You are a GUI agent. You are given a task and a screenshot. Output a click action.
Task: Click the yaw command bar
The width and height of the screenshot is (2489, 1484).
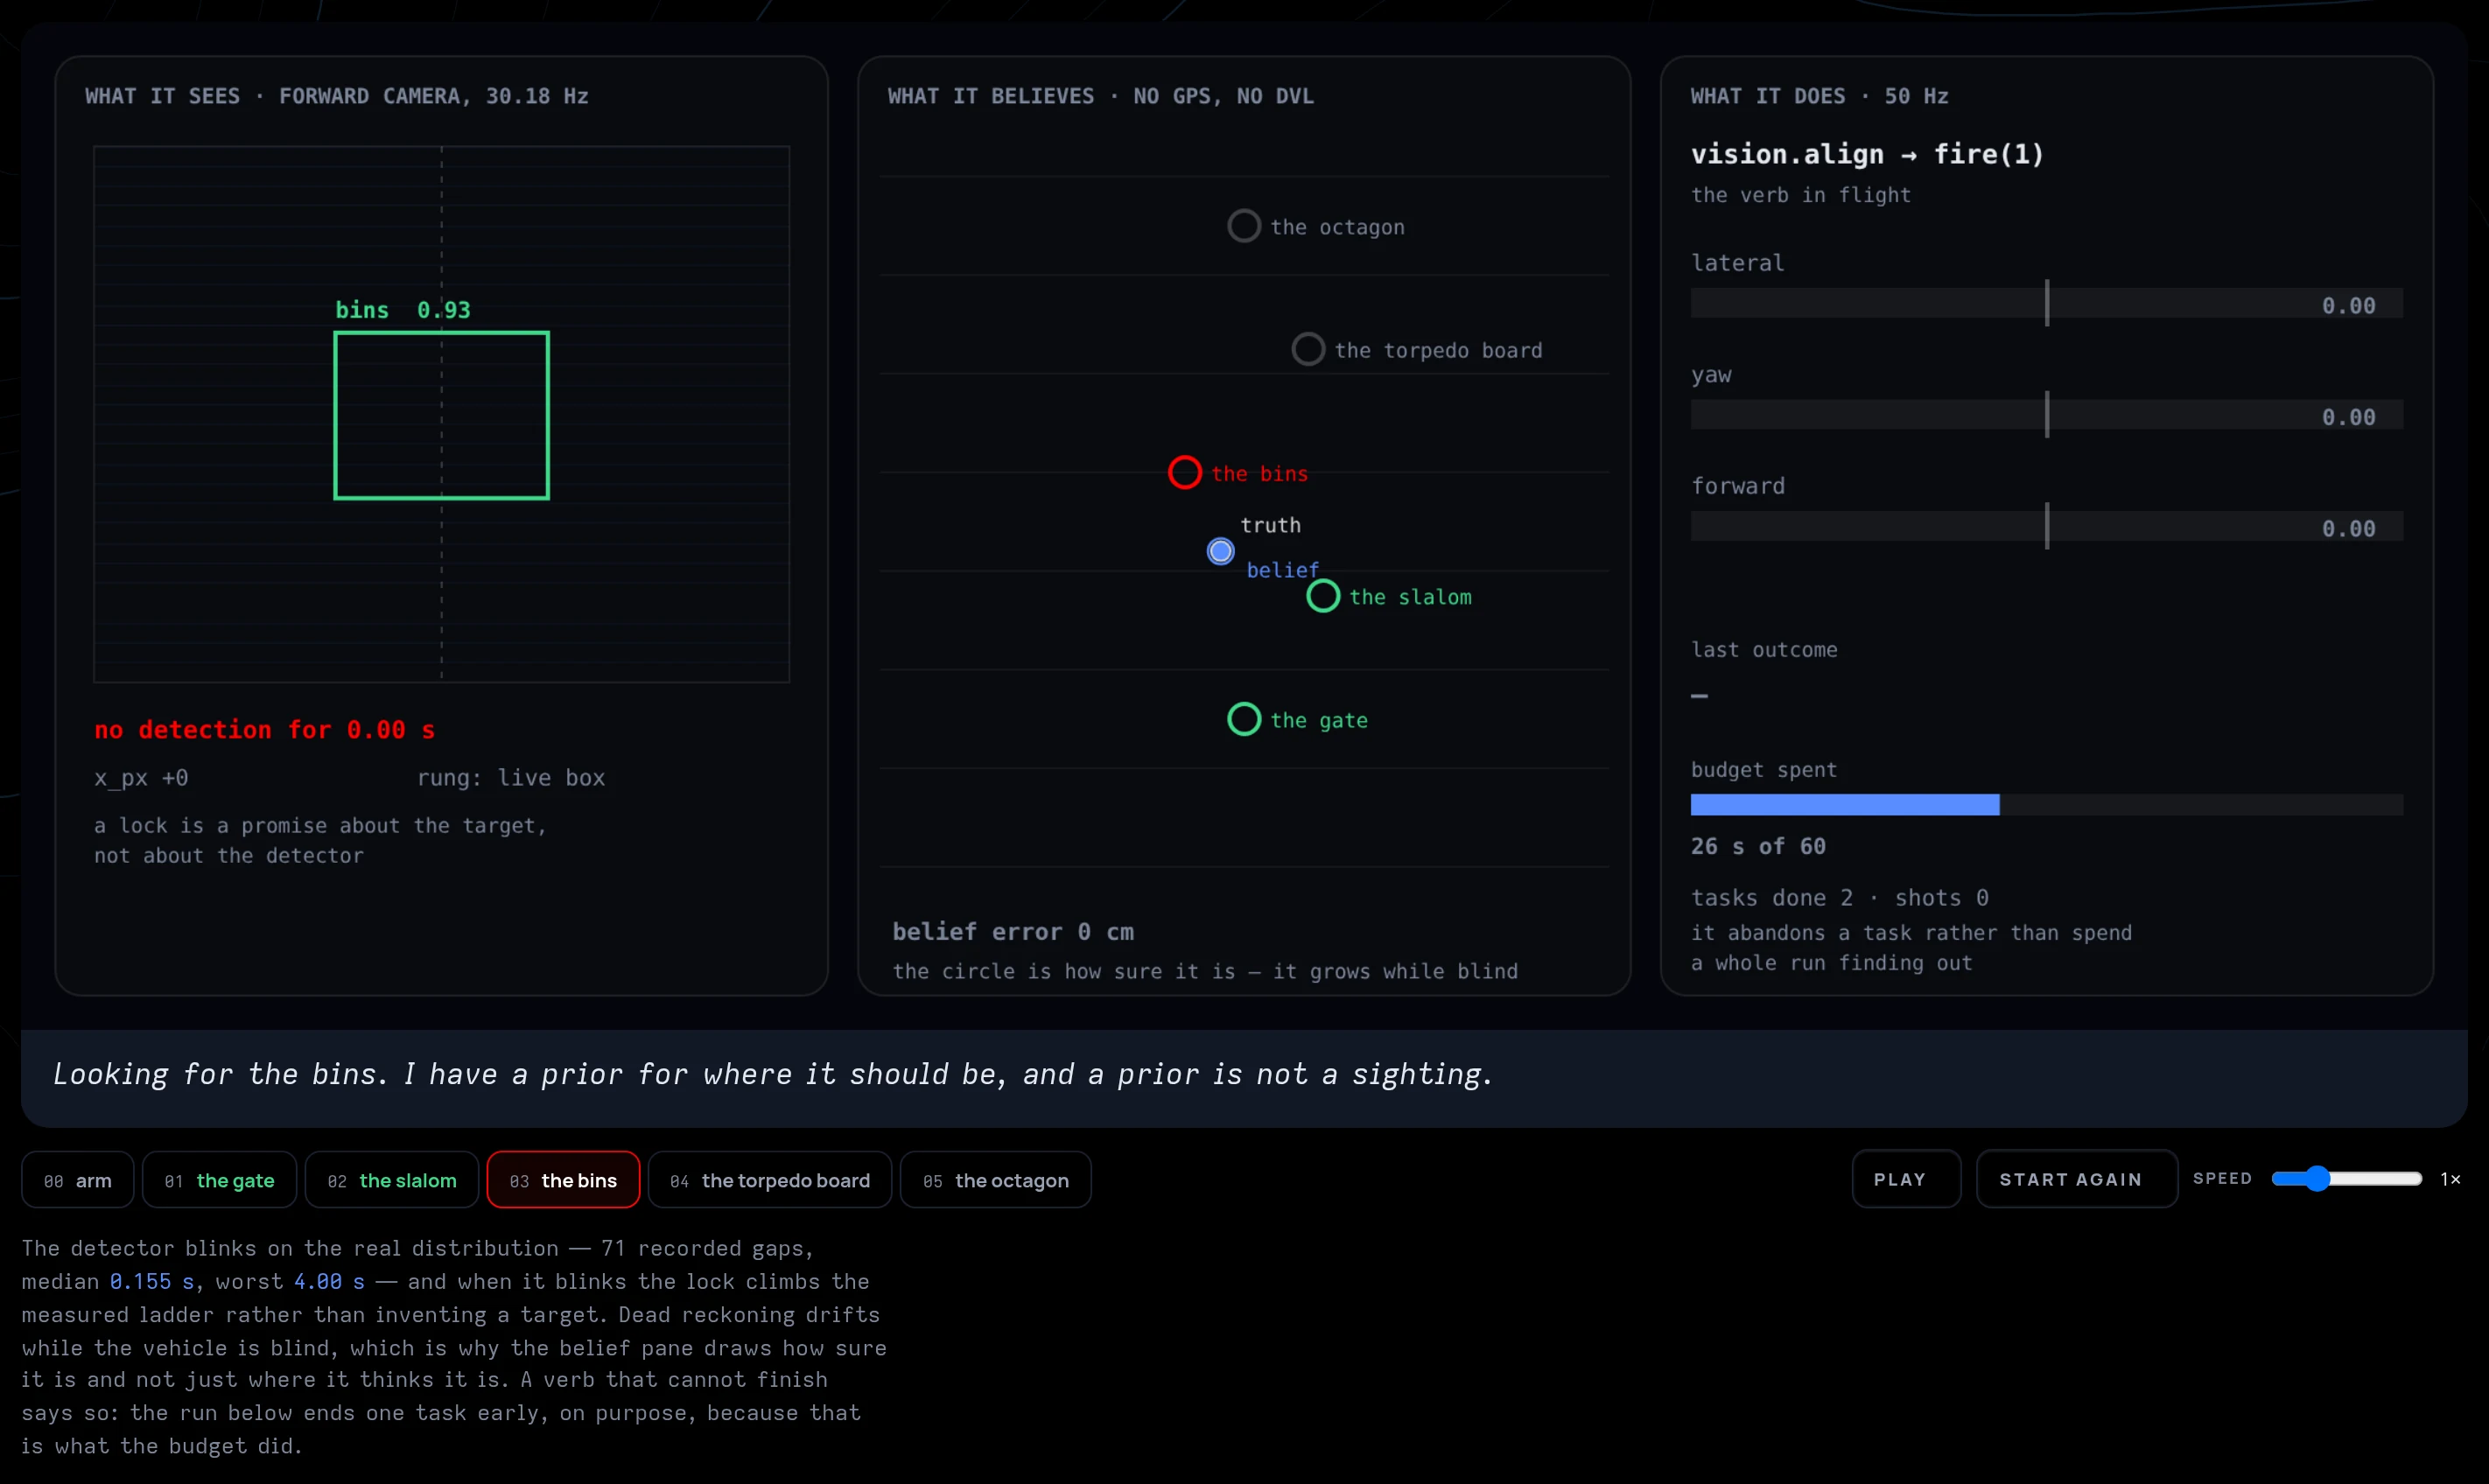(x=2046, y=416)
